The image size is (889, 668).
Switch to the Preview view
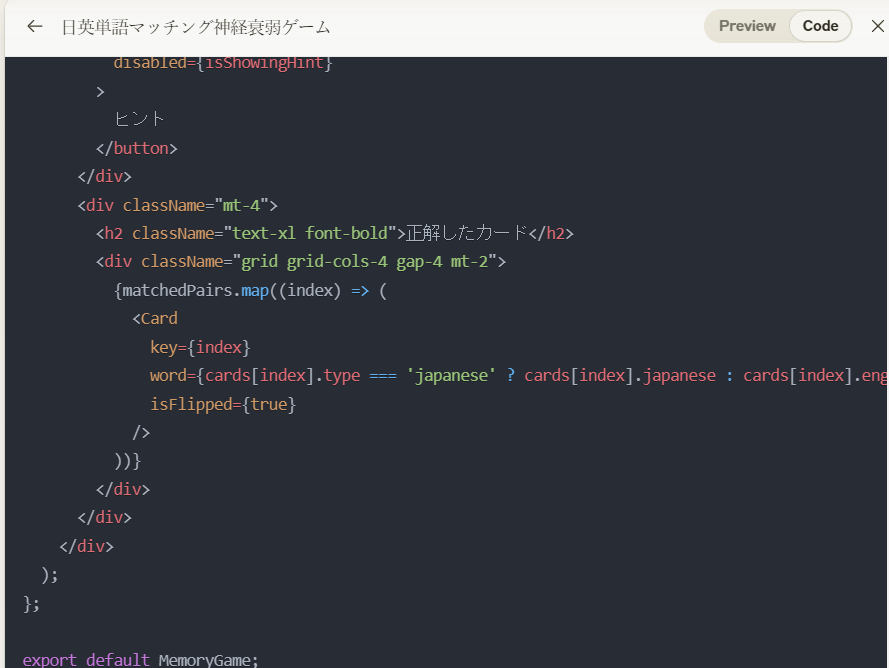pos(747,26)
